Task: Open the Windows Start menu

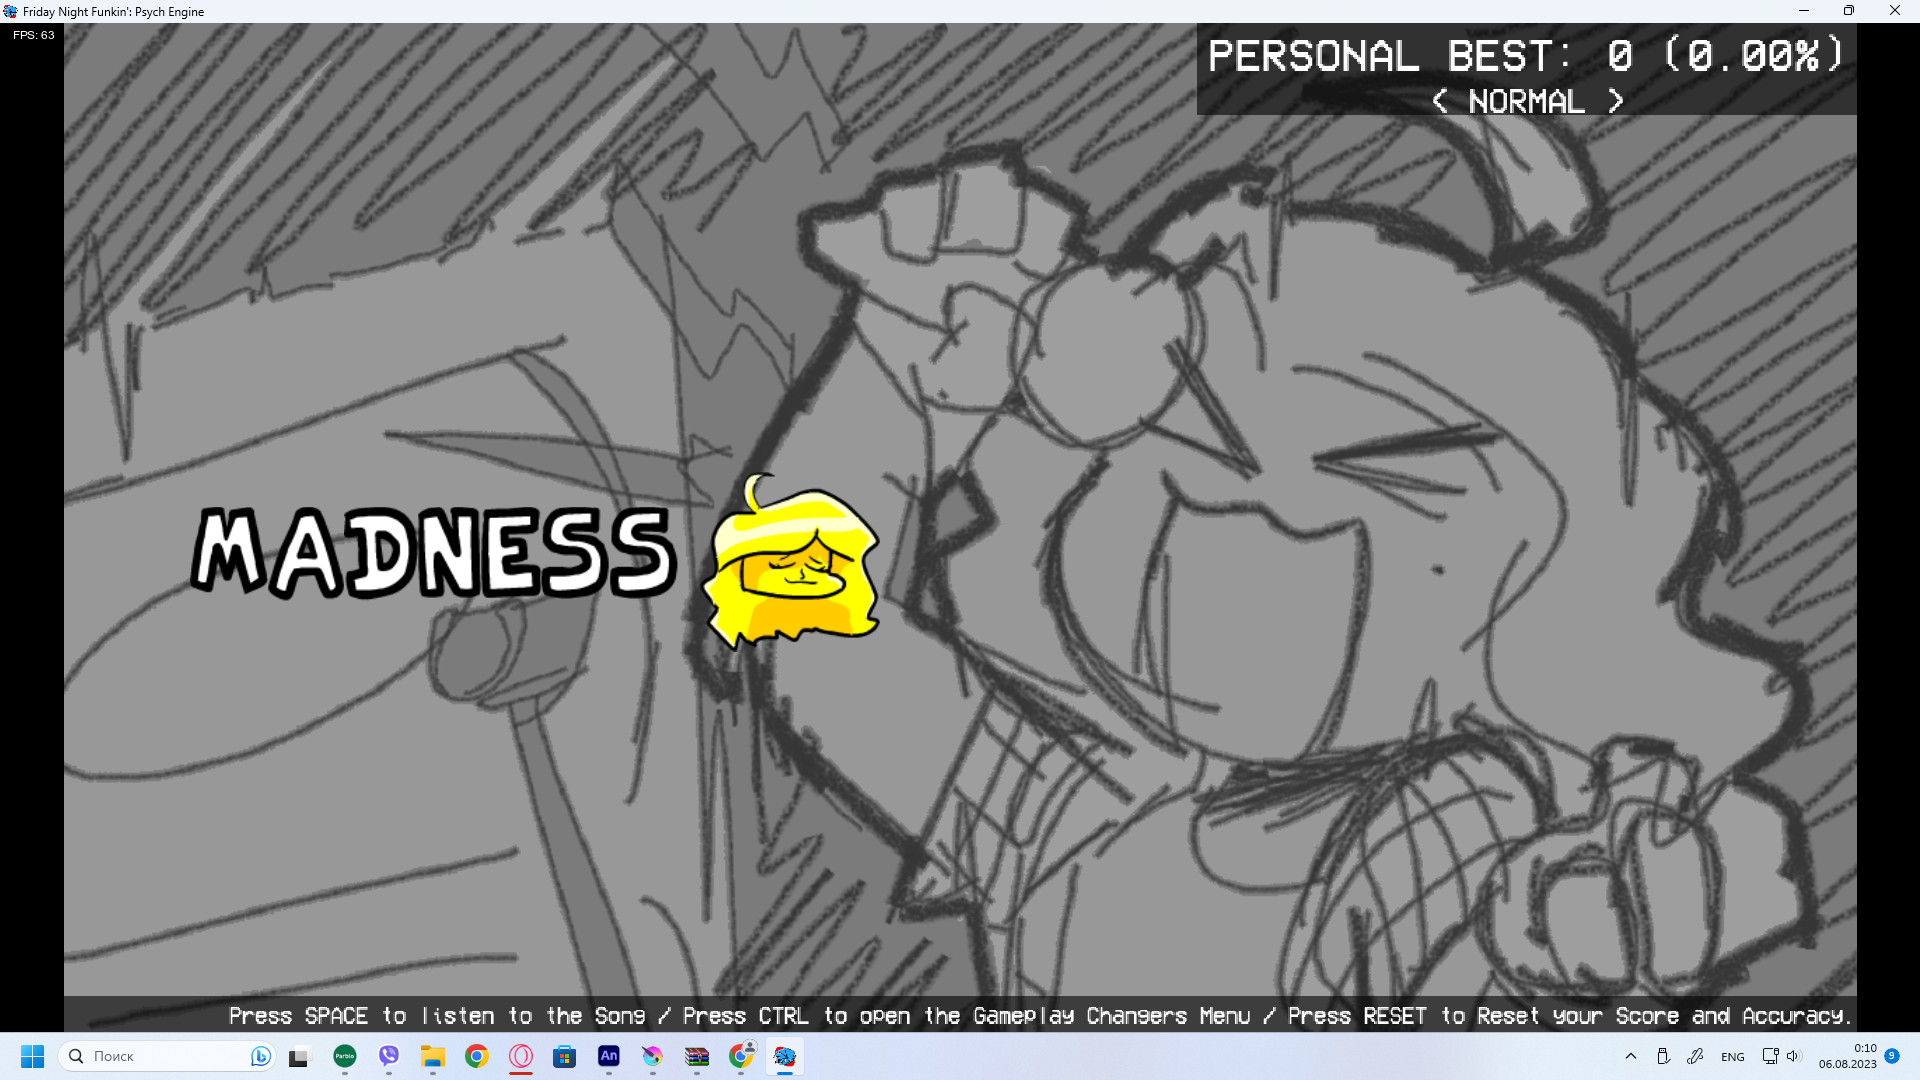Action: 33,1056
